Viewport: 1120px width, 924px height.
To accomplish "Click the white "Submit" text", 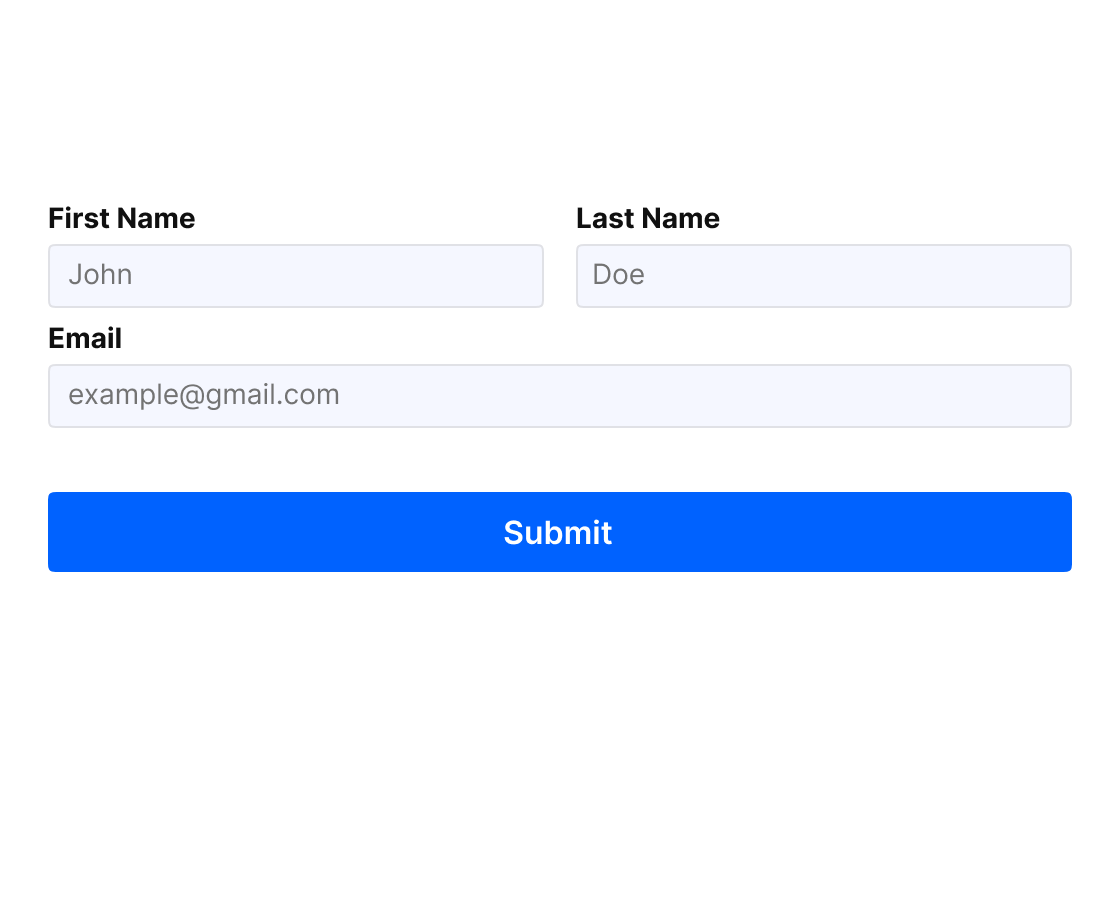I will [x=558, y=533].
